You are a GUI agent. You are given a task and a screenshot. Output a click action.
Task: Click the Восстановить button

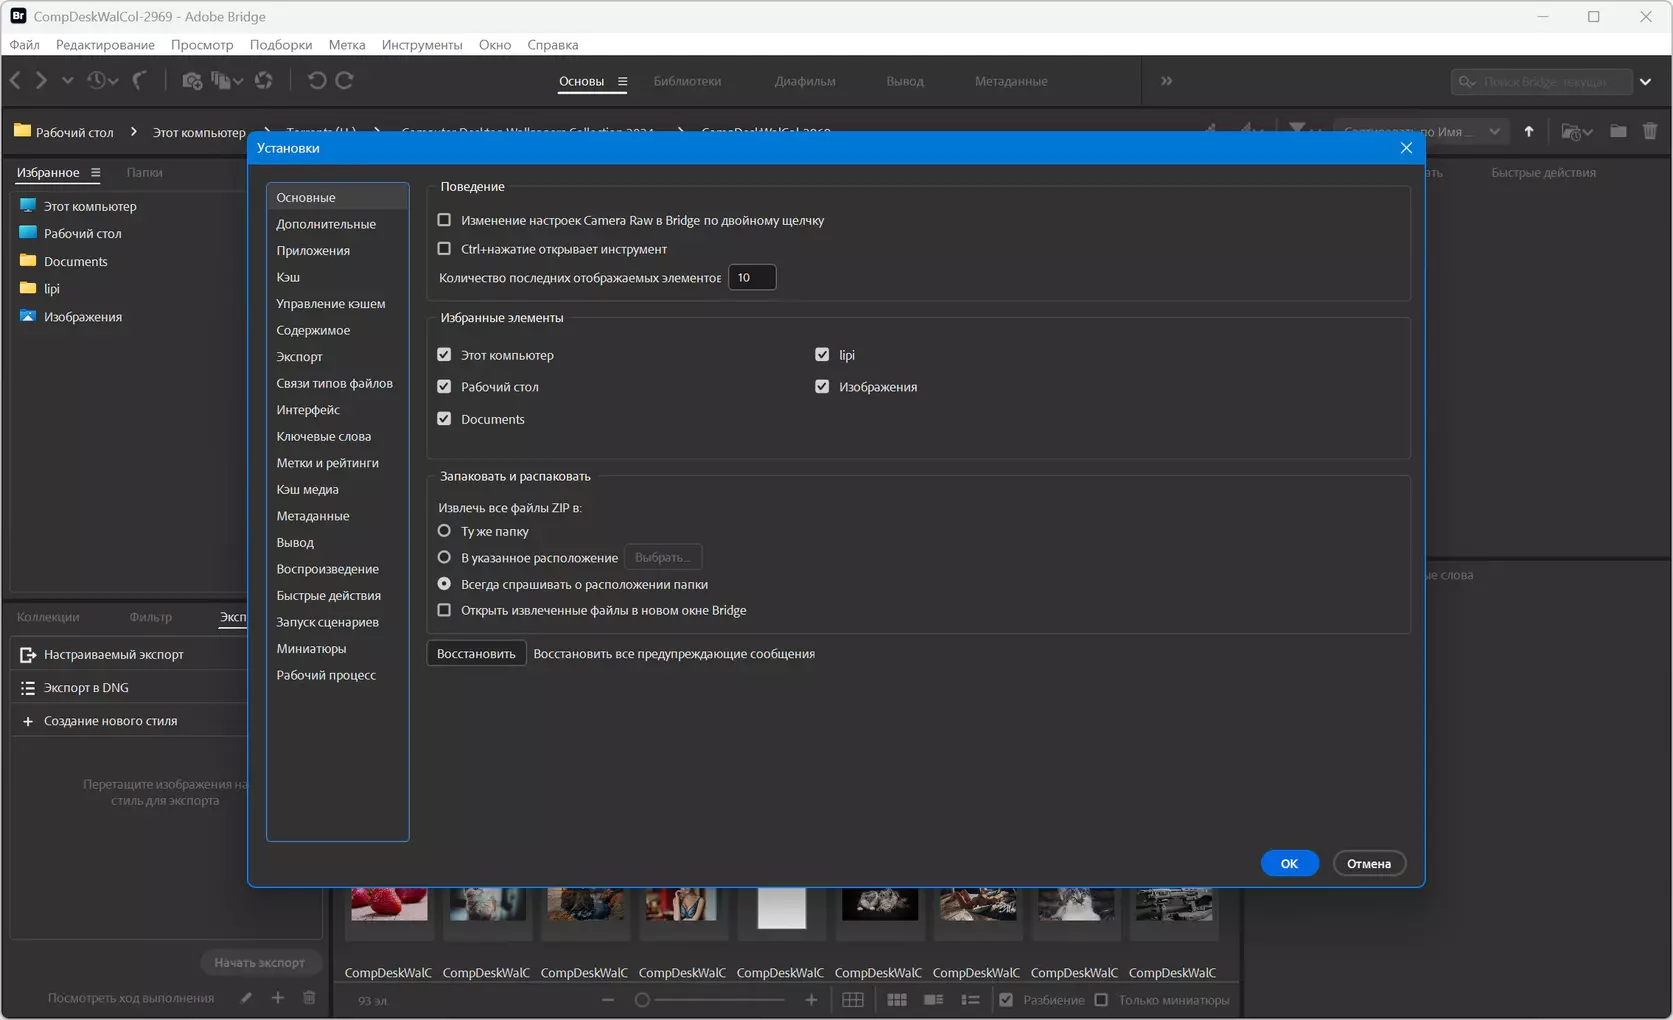(x=476, y=654)
